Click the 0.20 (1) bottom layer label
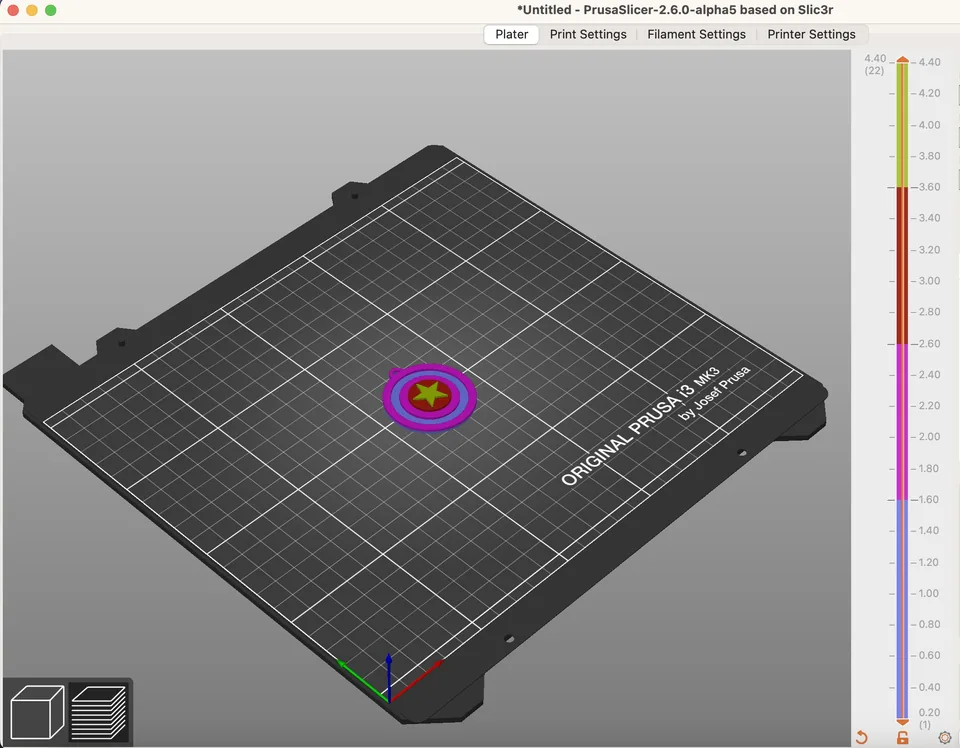This screenshot has height=748, width=960. pyautogui.click(x=929, y=719)
